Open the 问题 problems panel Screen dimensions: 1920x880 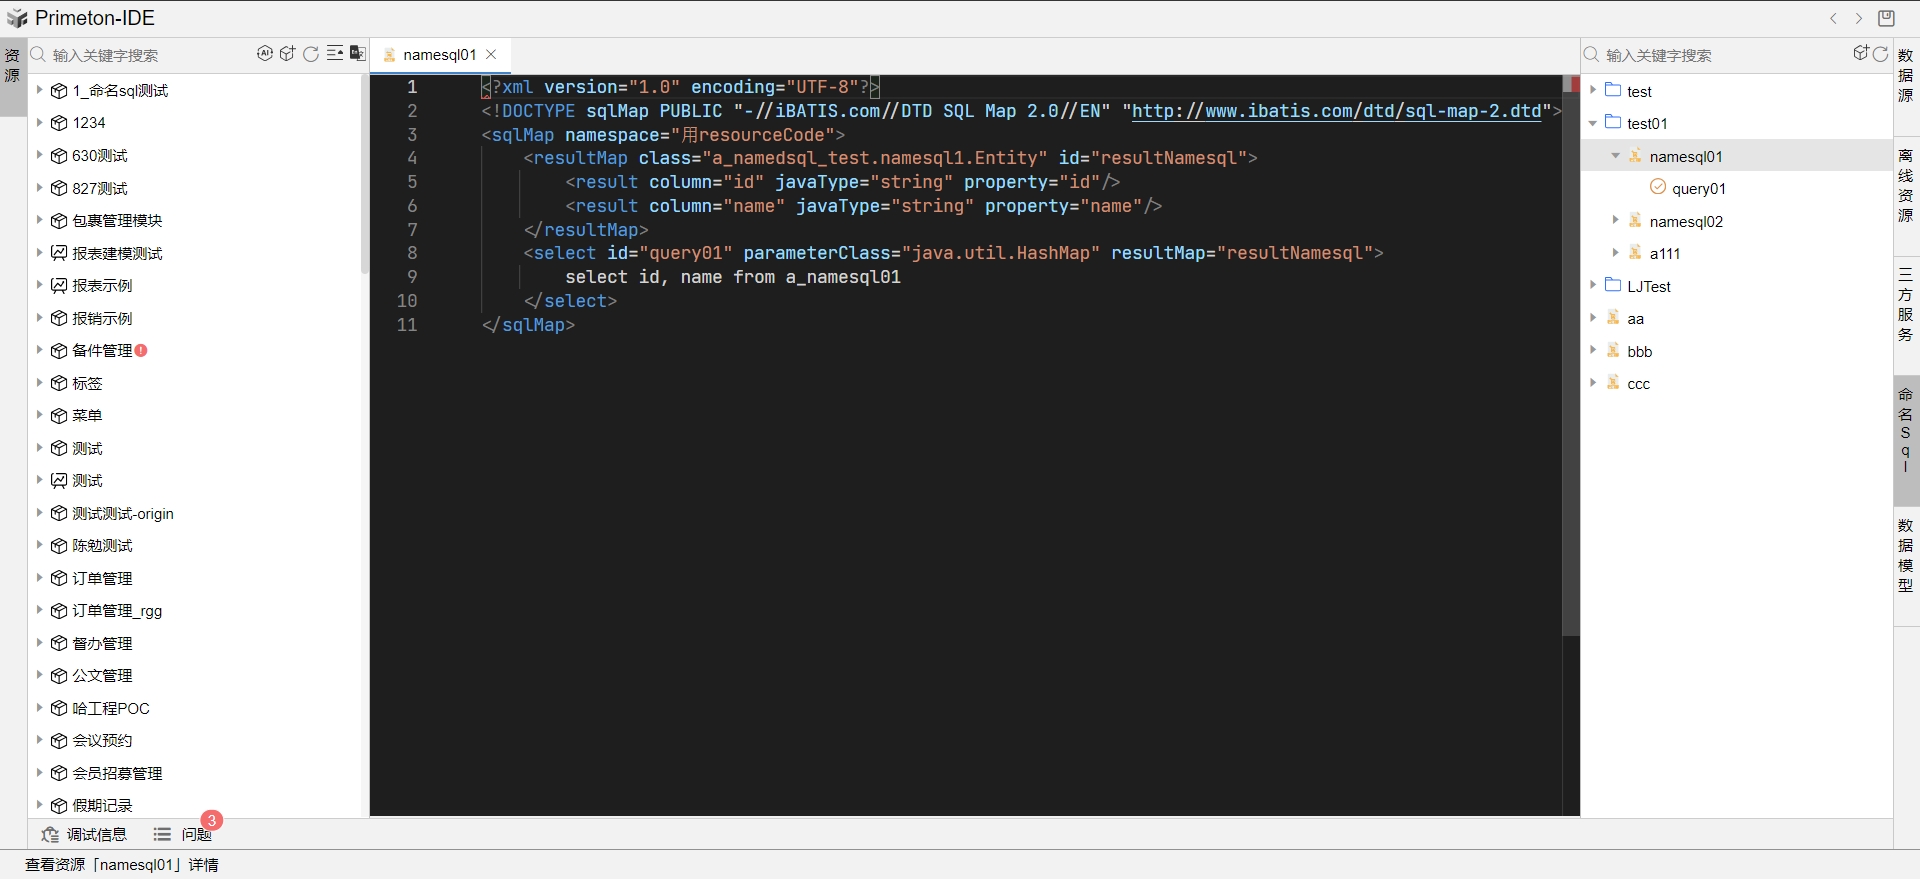[185, 834]
